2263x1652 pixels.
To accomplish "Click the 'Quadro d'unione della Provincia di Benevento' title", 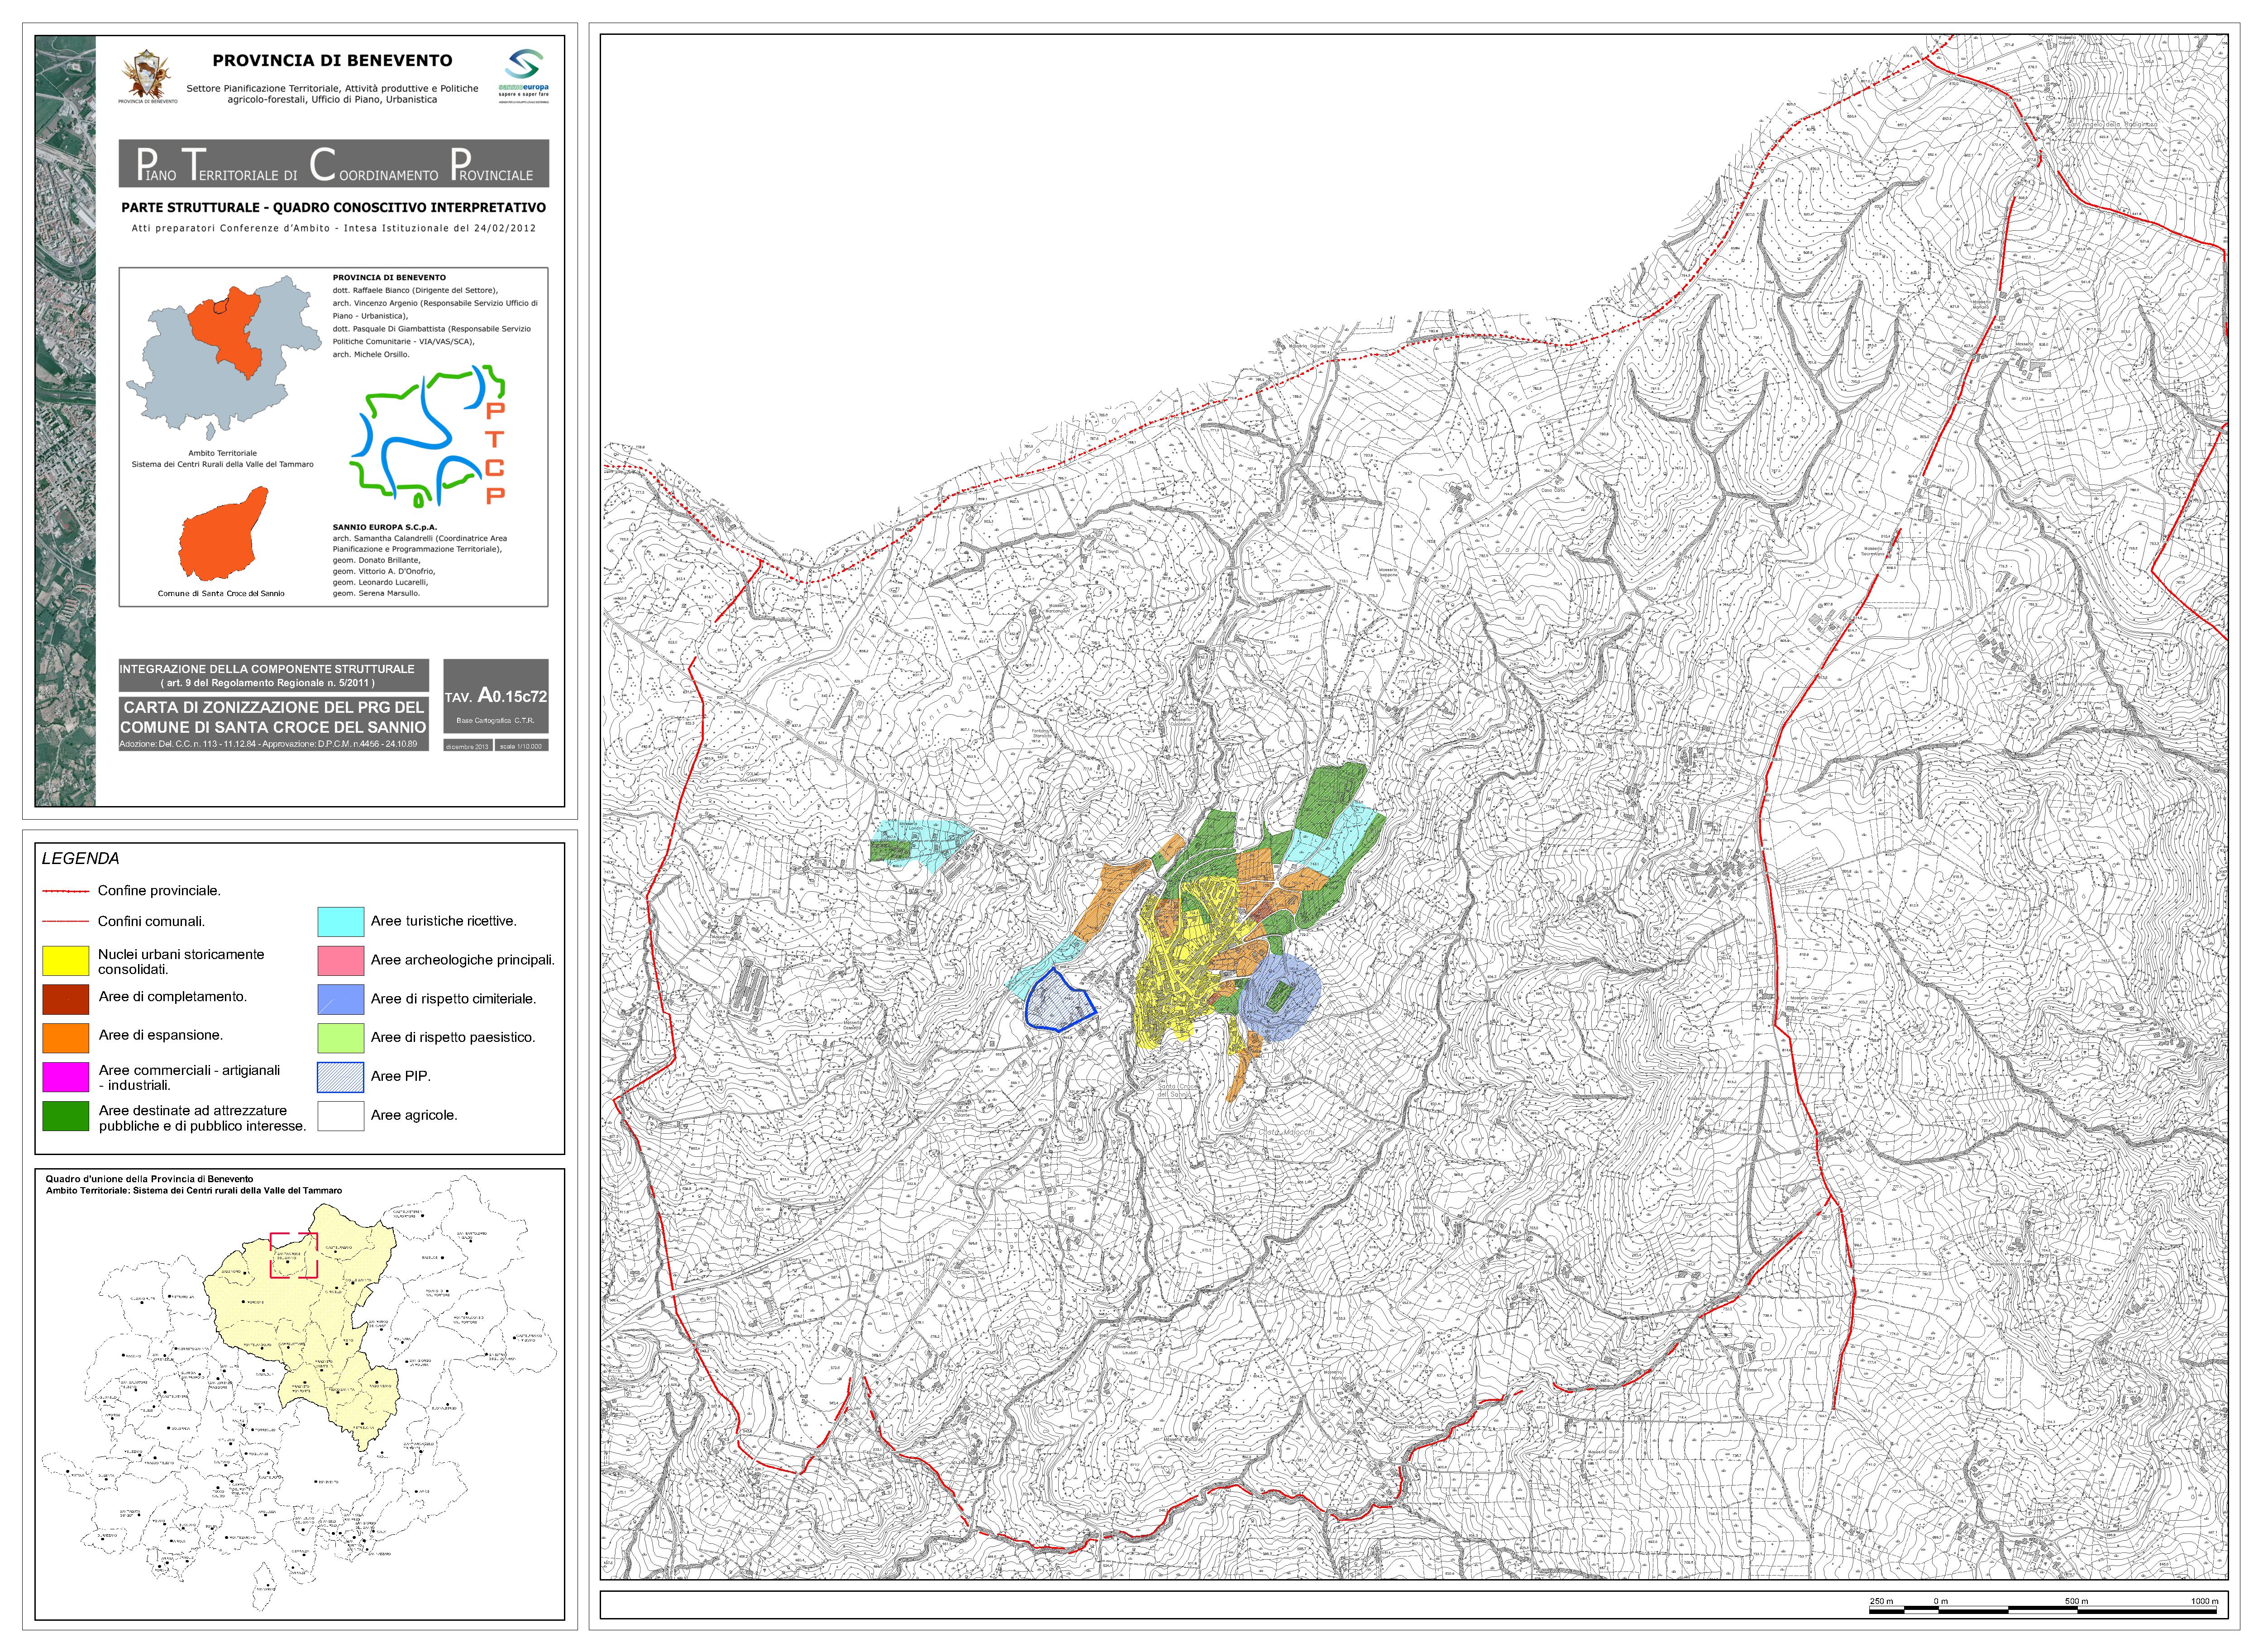I will [149, 1180].
